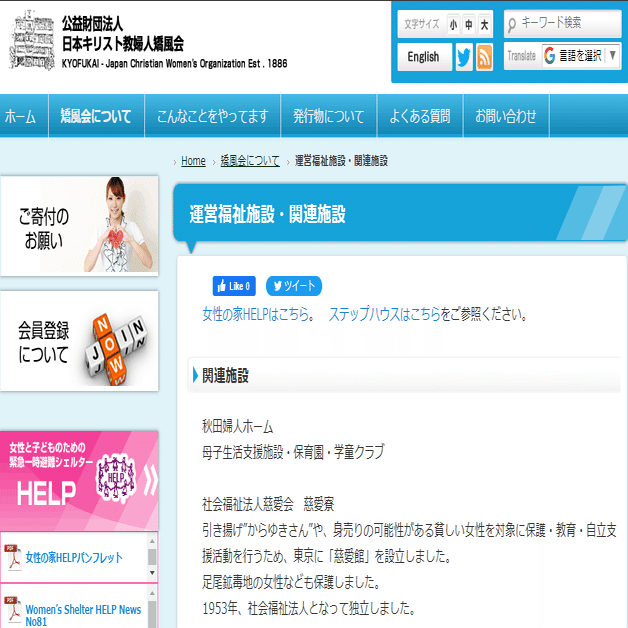Click the PDF icon beside 女性の家HELPパンフレット
The width and height of the screenshot is (628, 628).
tap(13, 557)
